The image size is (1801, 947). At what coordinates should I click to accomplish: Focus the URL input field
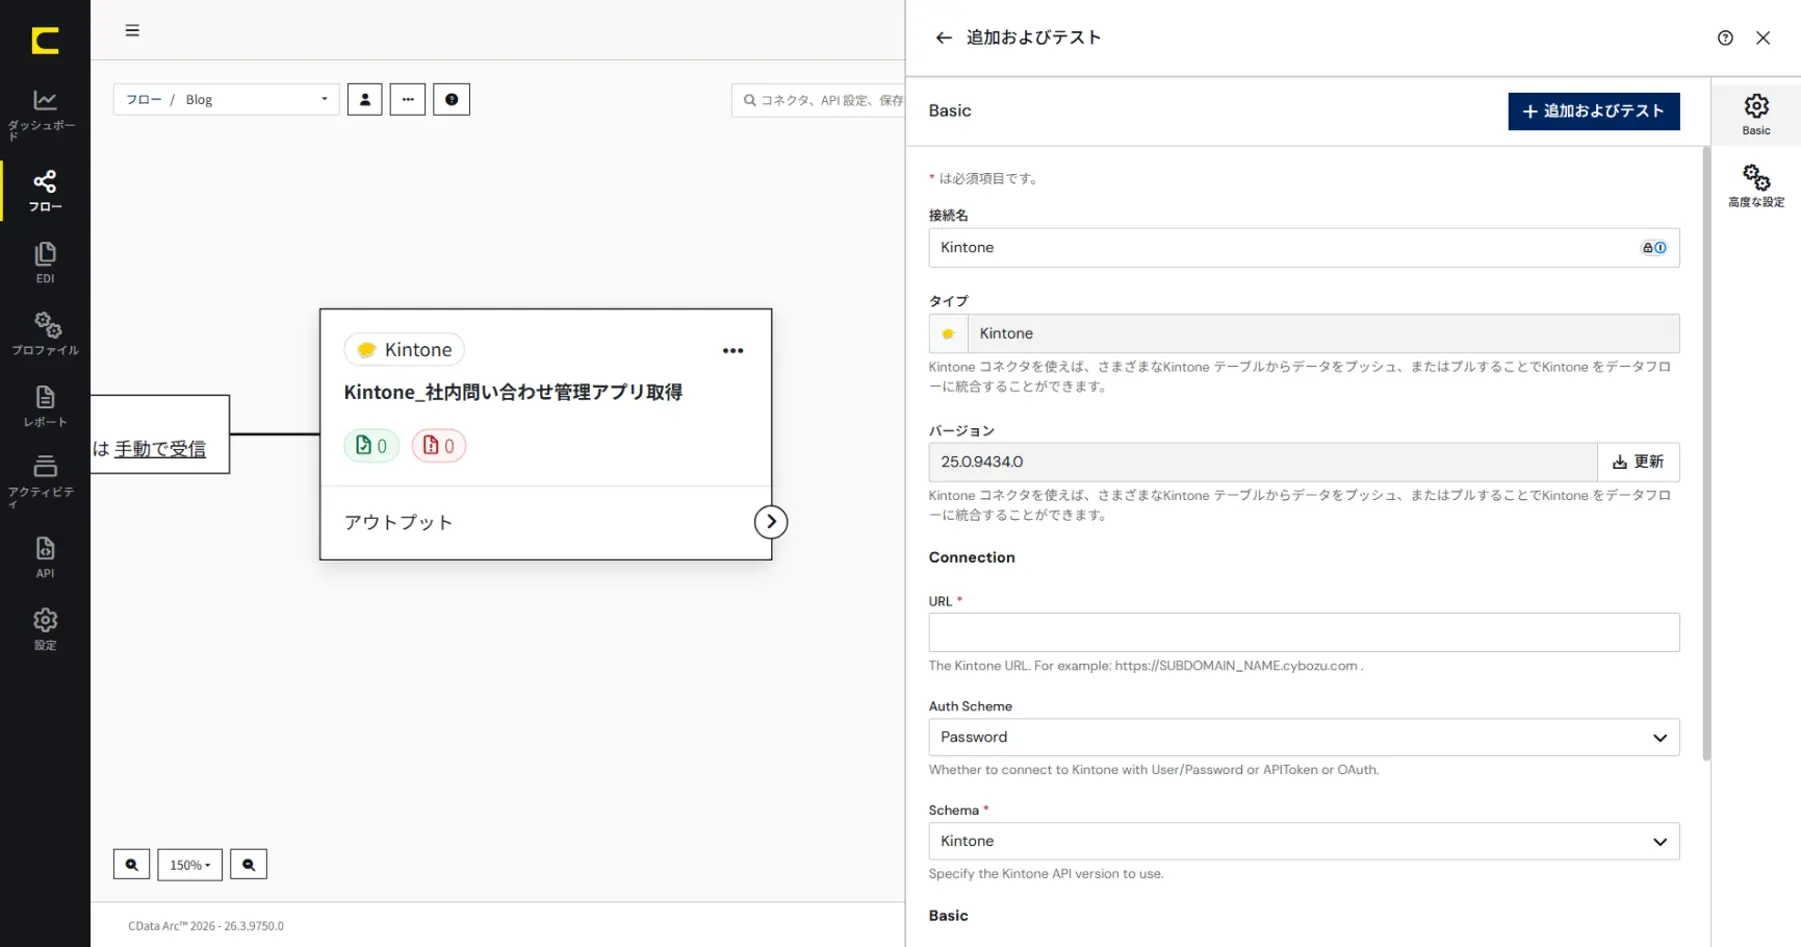1304,633
